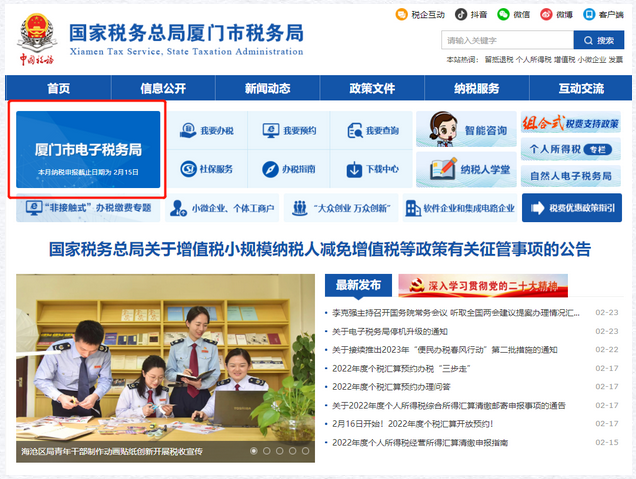
Task: Click the 大众创业 万众创新 people icon
Action: point(300,208)
